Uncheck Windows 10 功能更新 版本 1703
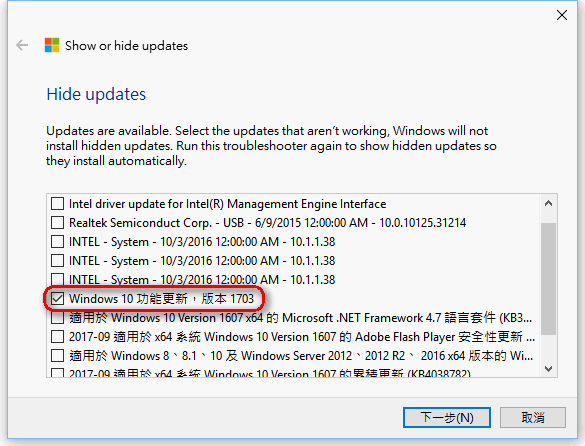This screenshot has width=585, height=446. 57,299
